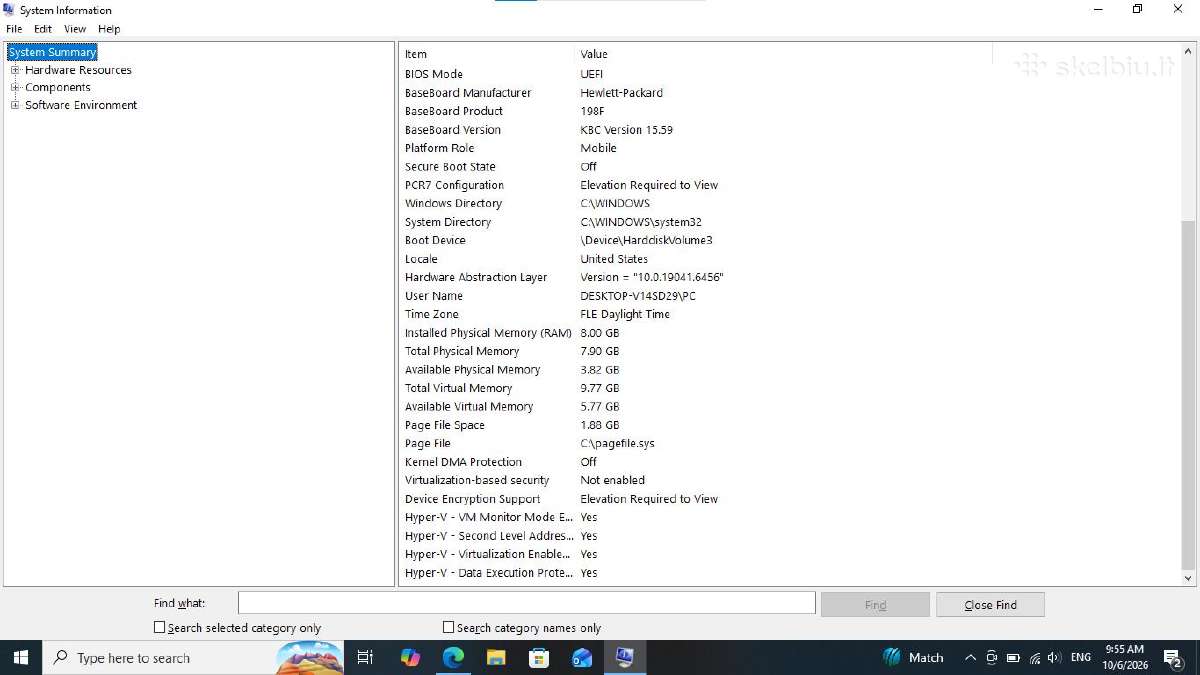Viewport: 1200px width, 675px height.
Task: Click the battery icon in the tray
Action: pos(1013,657)
